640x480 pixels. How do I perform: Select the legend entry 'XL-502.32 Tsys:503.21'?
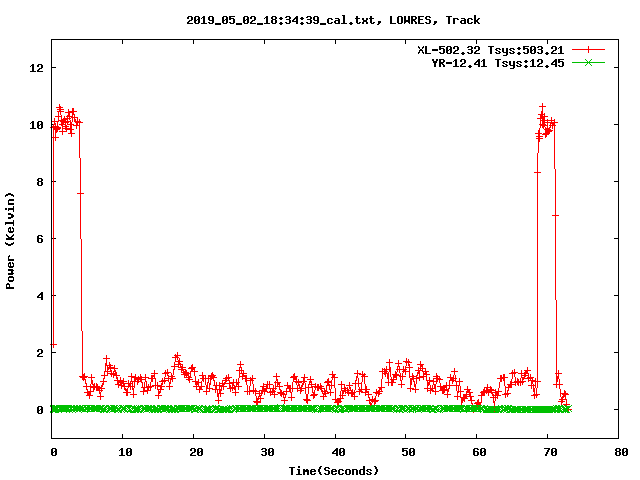pyautogui.click(x=490, y=50)
